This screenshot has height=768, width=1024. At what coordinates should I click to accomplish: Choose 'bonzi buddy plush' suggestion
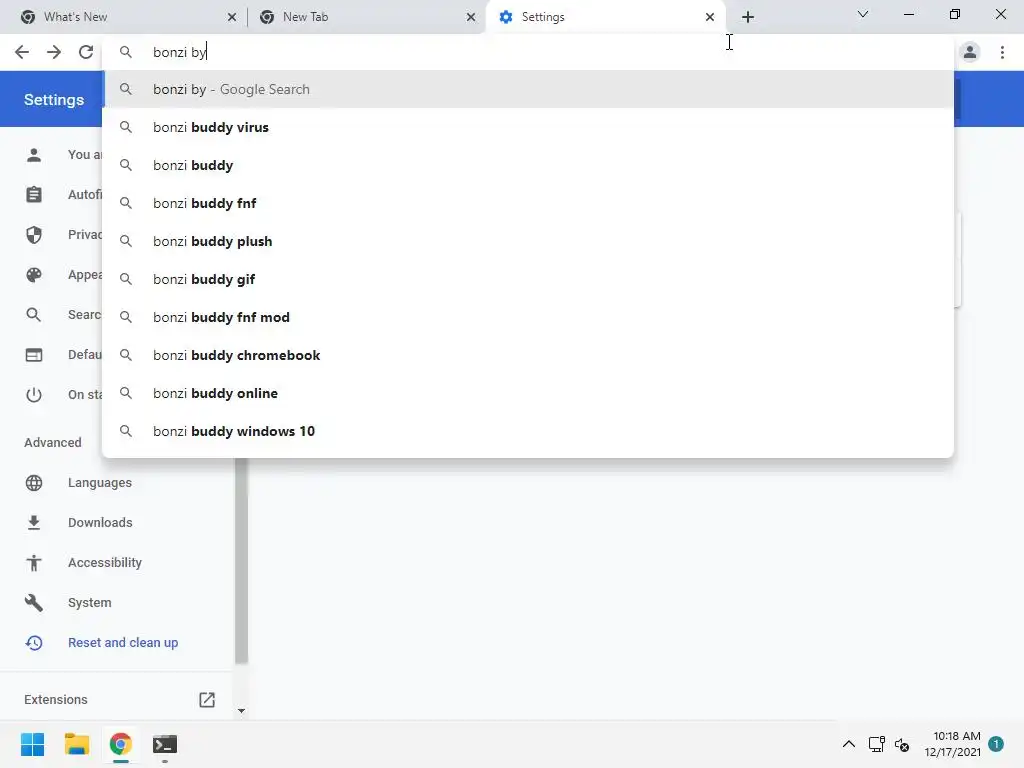click(527, 241)
